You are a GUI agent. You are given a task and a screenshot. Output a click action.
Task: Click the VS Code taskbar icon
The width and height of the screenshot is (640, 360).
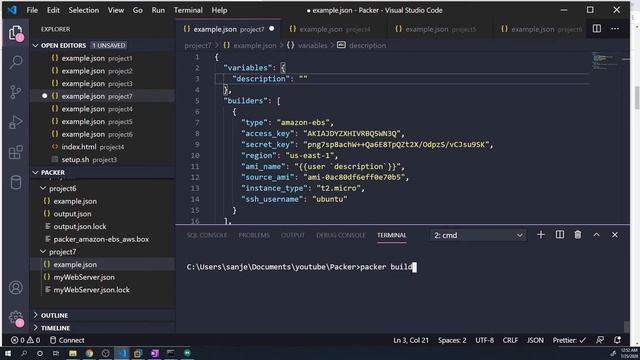(x=122, y=353)
